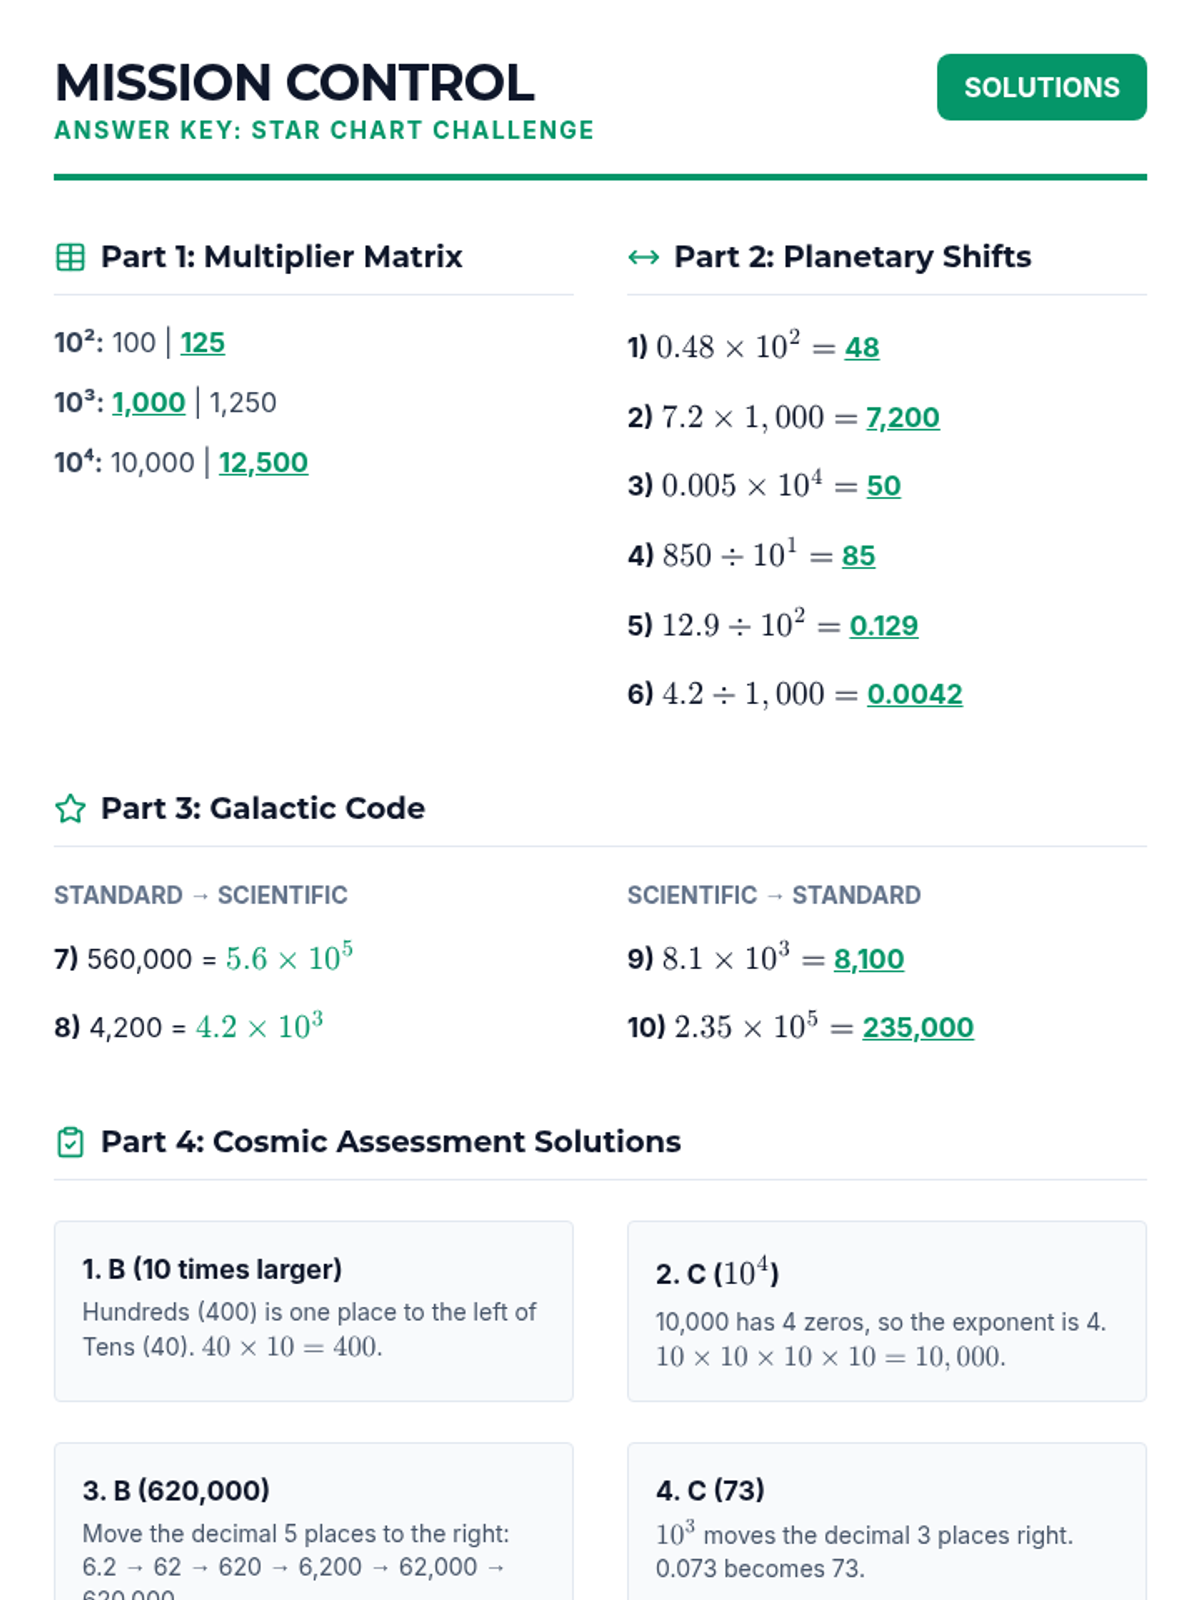Image resolution: width=1200 pixels, height=1600 pixels.
Task: Click the underlined answer 8,100
Action: [868, 960]
